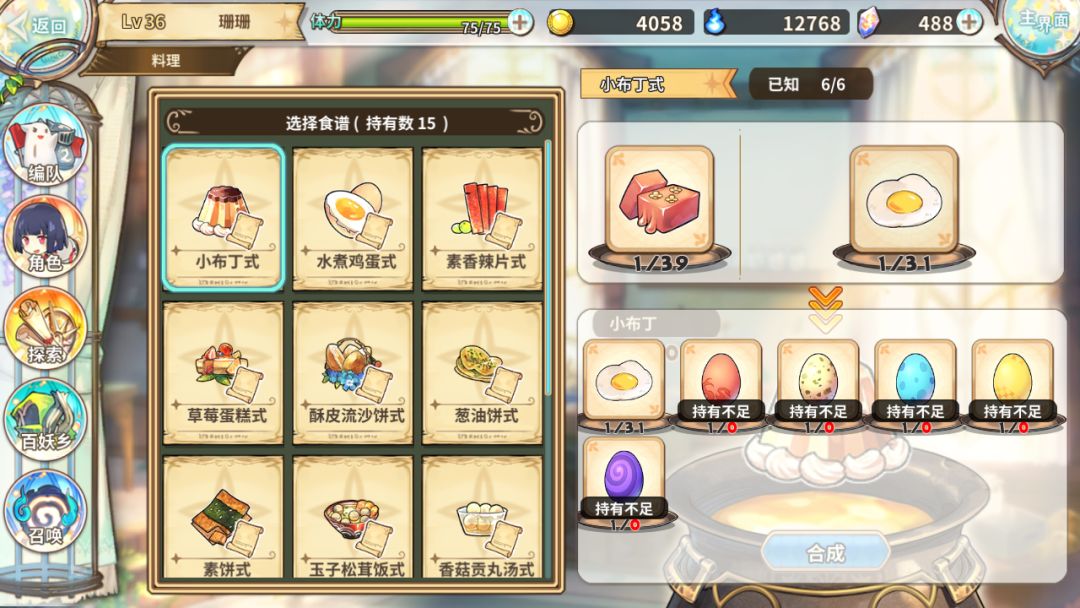
Task: Choose the 酥皮流沙饼式 recipe card
Action: (x=353, y=373)
